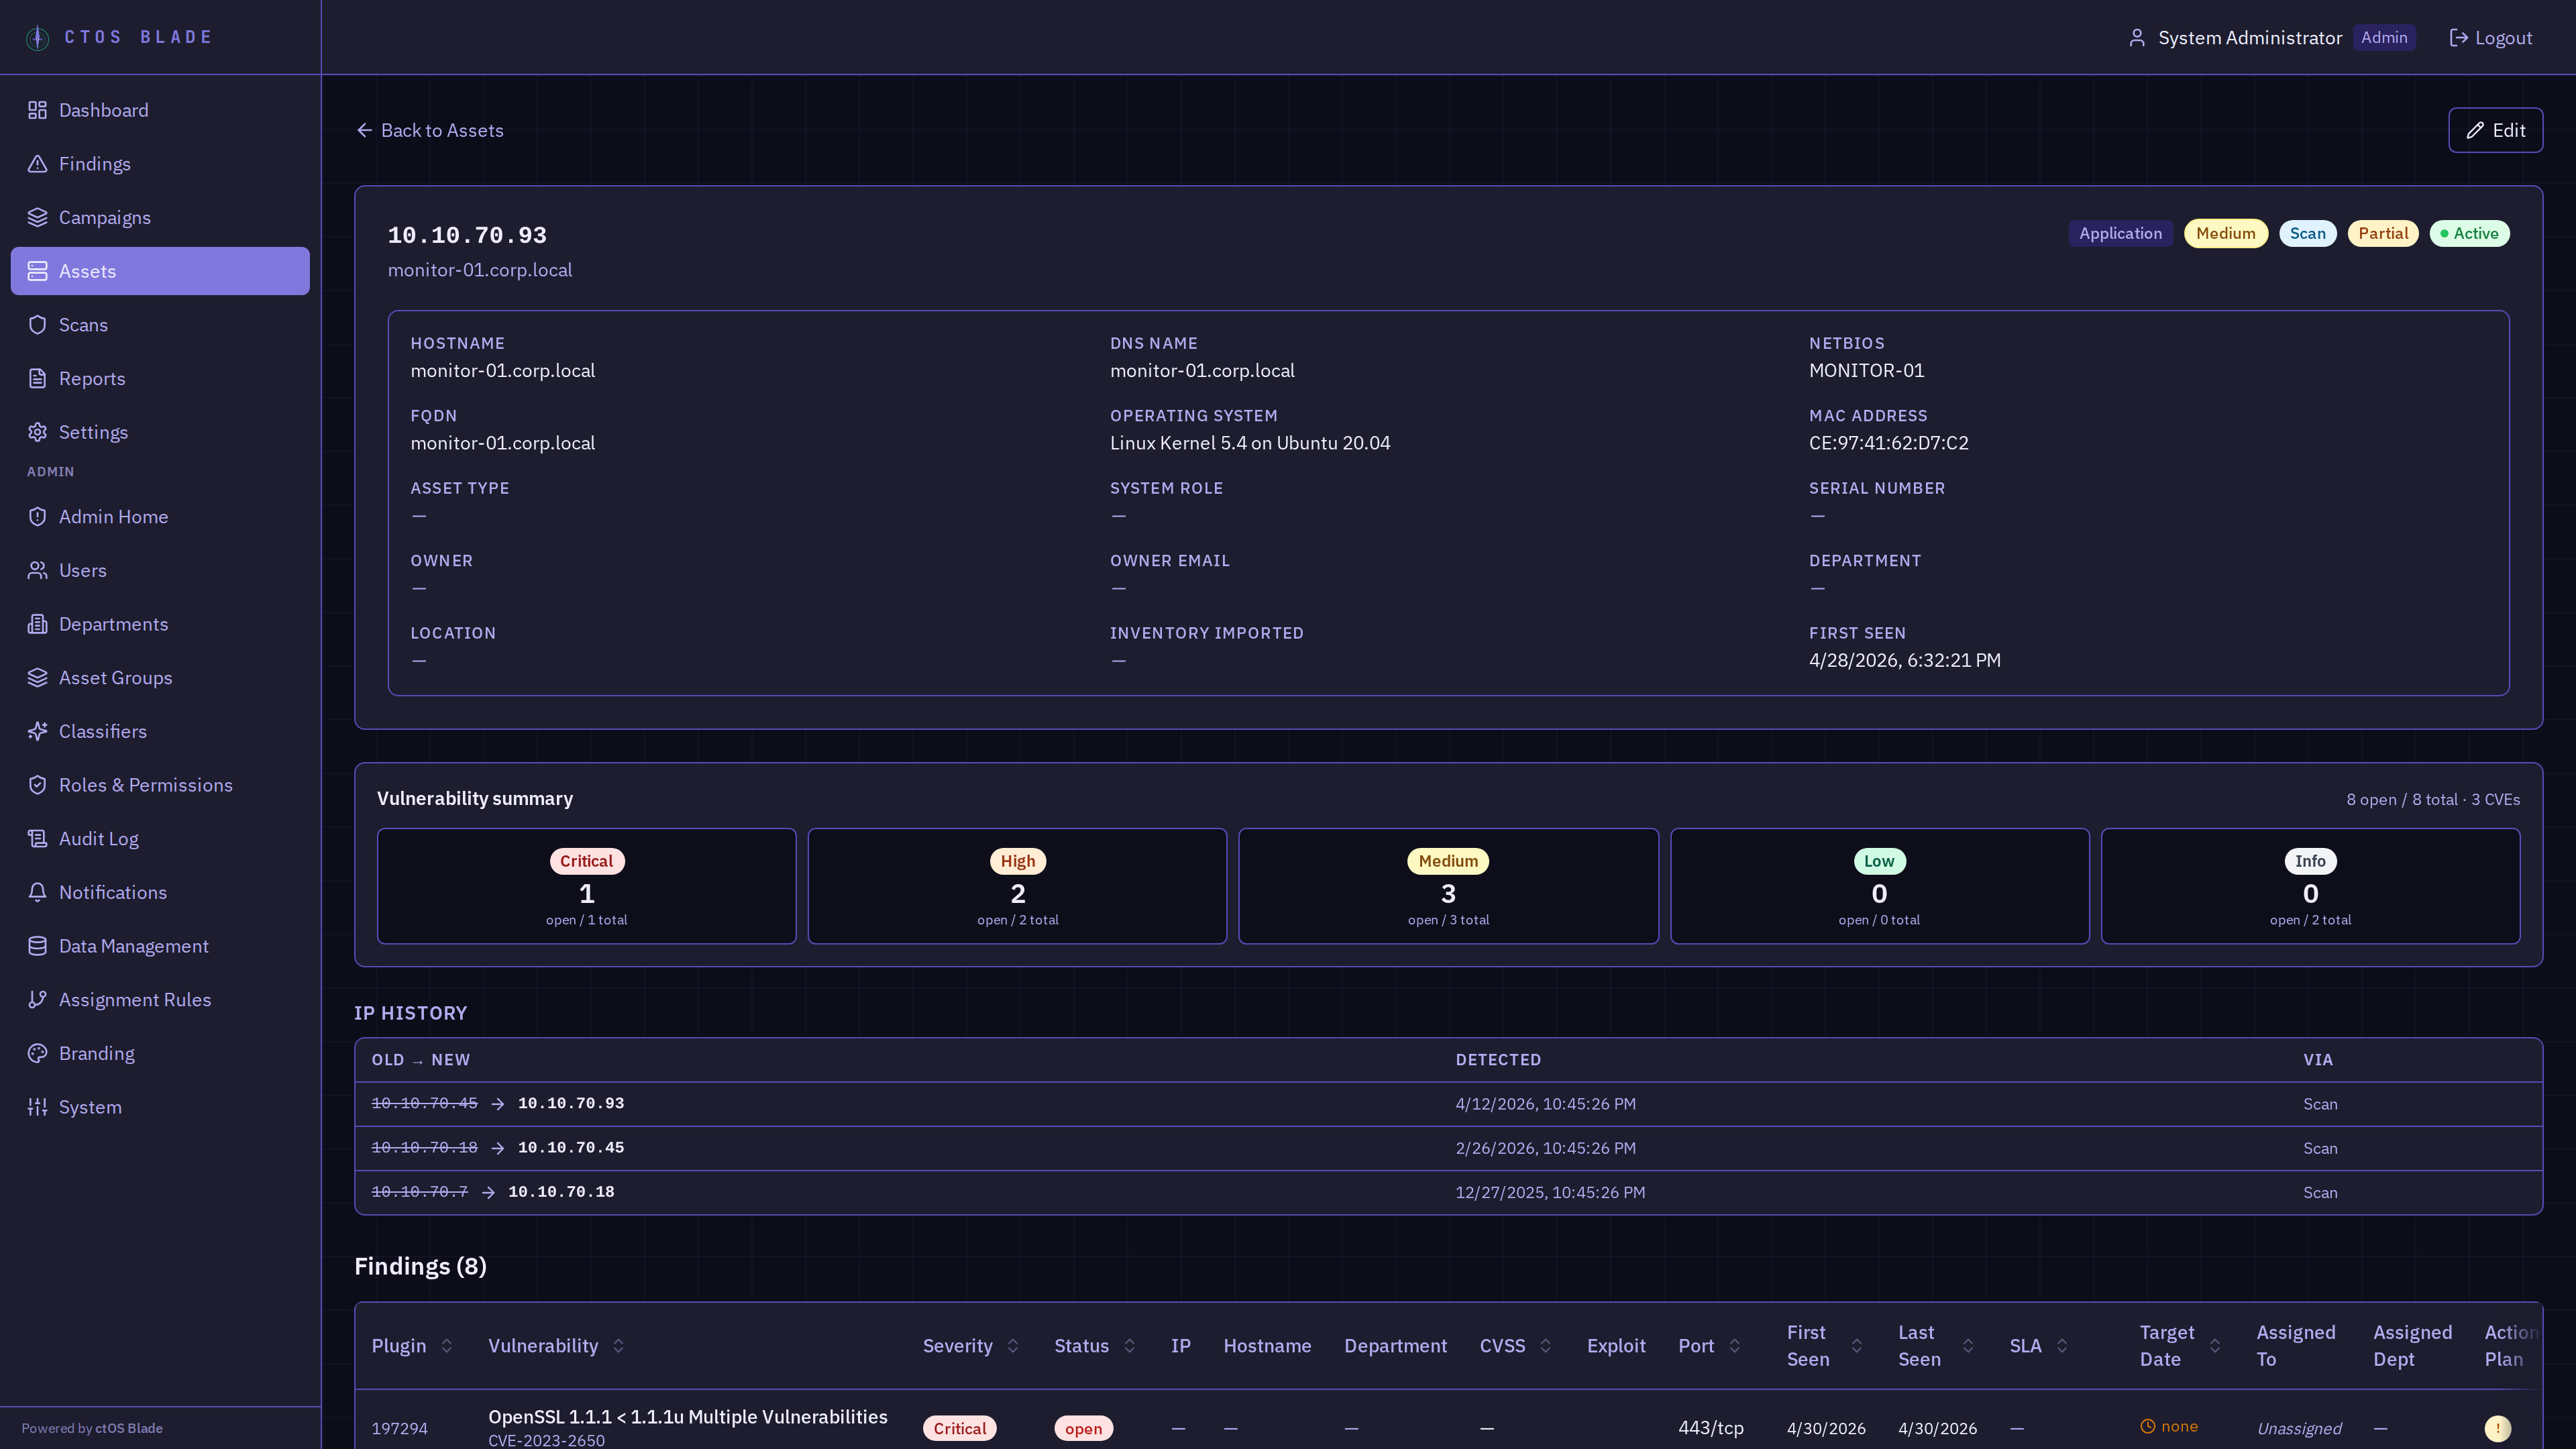The height and width of the screenshot is (1449, 2576).
Task: Sort findings by Plugin column
Action: click(x=447, y=1346)
